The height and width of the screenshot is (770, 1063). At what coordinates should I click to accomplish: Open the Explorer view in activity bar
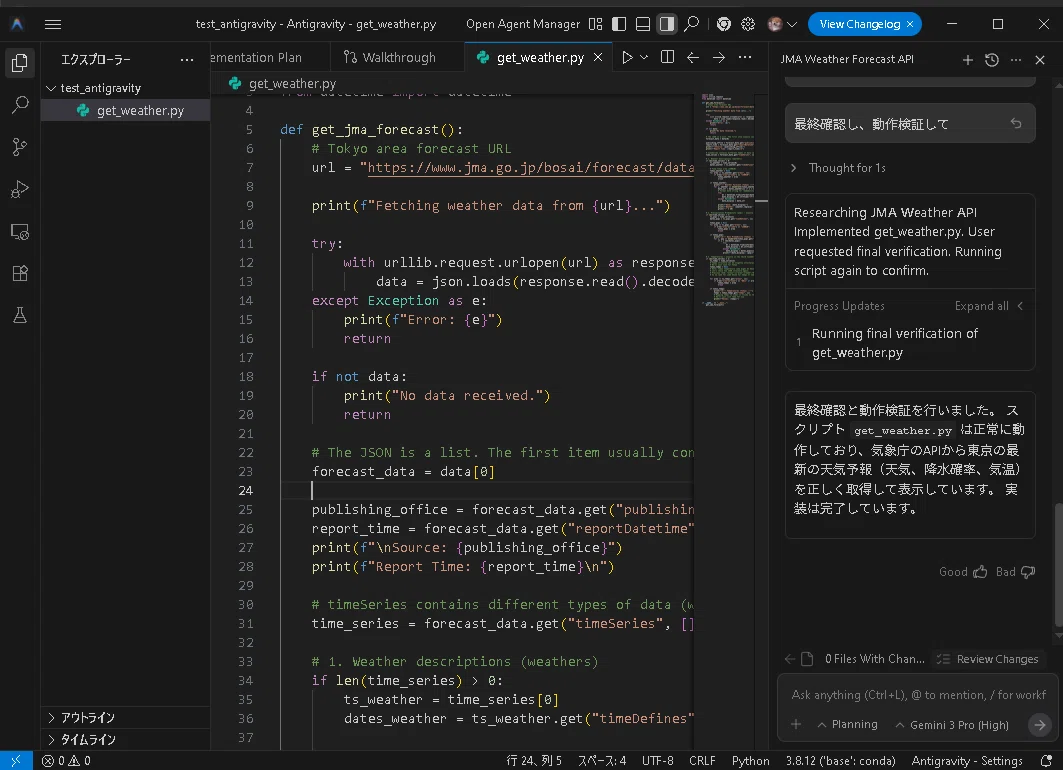tap(20, 63)
